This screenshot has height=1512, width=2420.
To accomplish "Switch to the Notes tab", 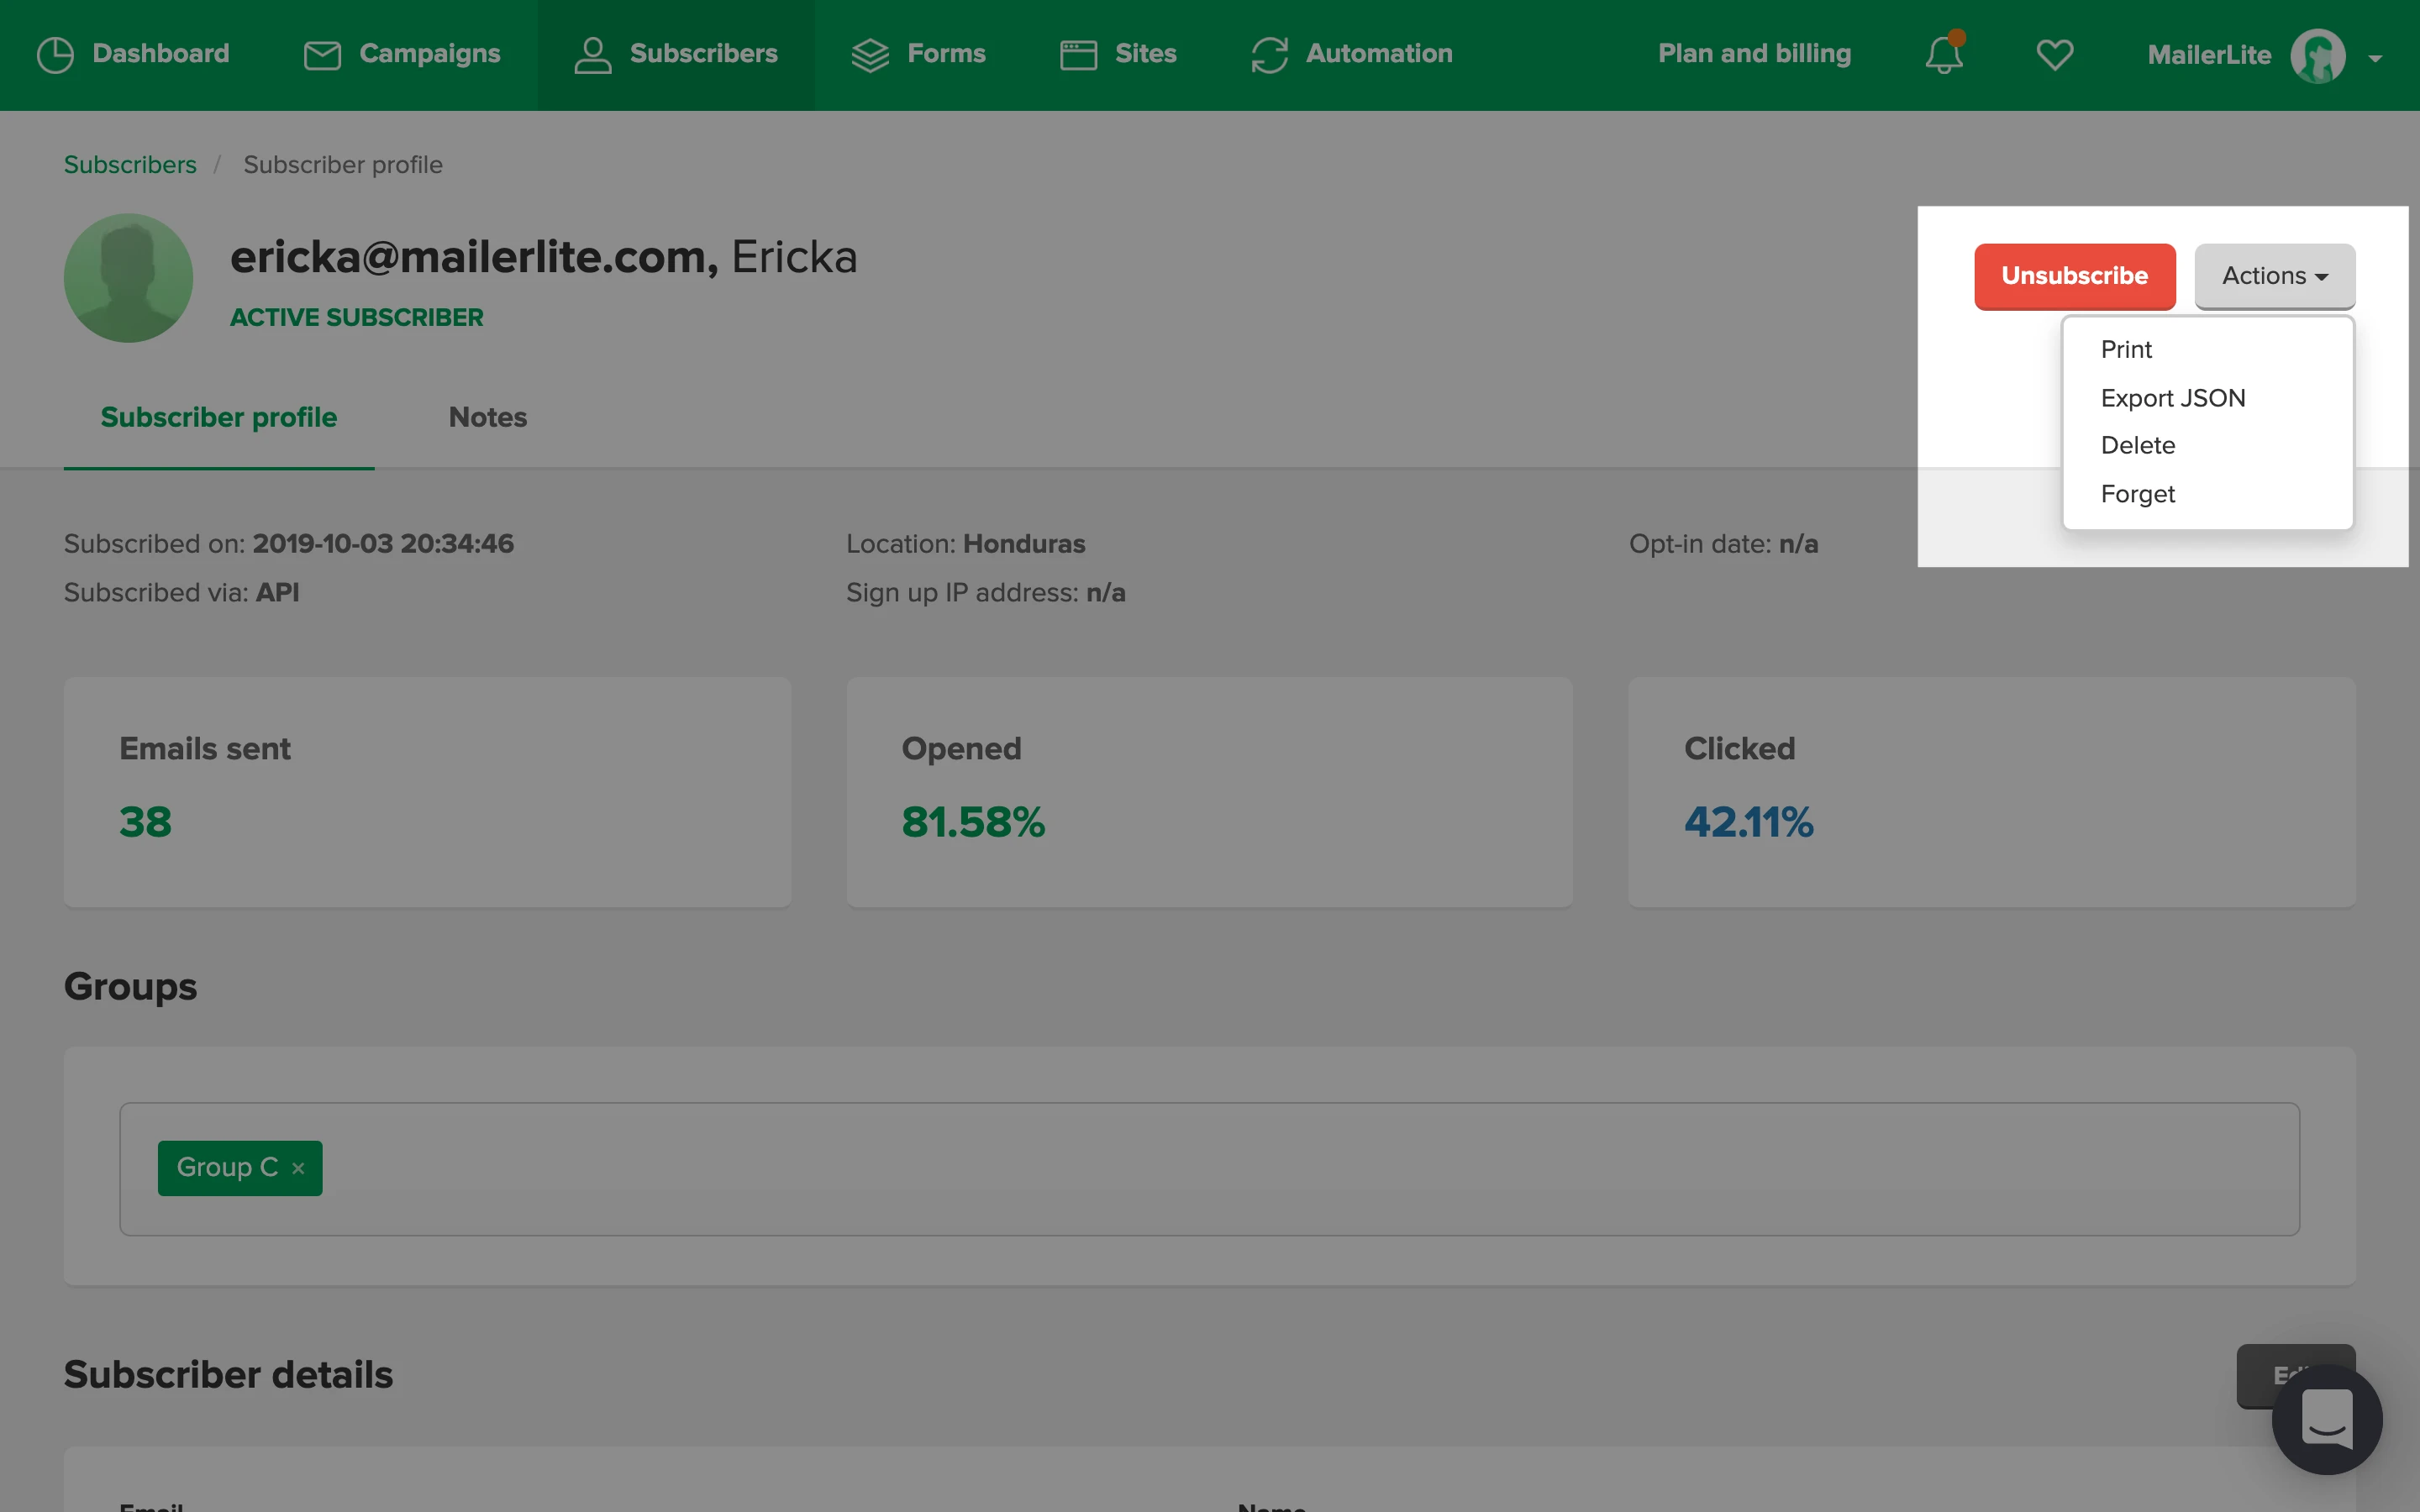I will coord(487,417).
